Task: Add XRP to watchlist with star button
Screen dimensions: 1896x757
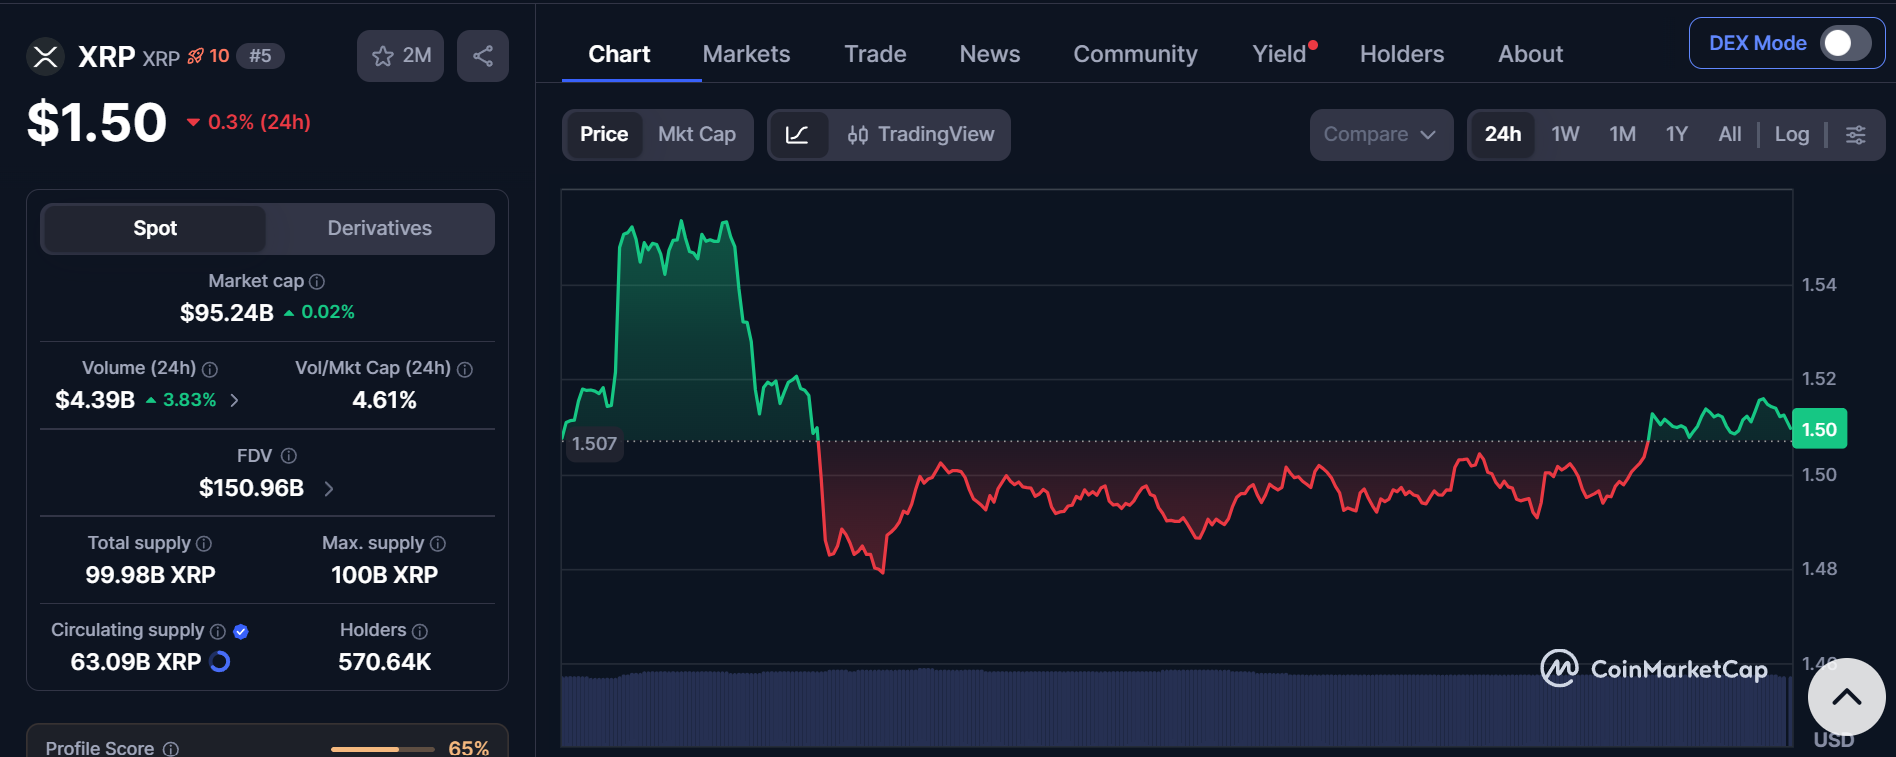Action: (401, 56)
